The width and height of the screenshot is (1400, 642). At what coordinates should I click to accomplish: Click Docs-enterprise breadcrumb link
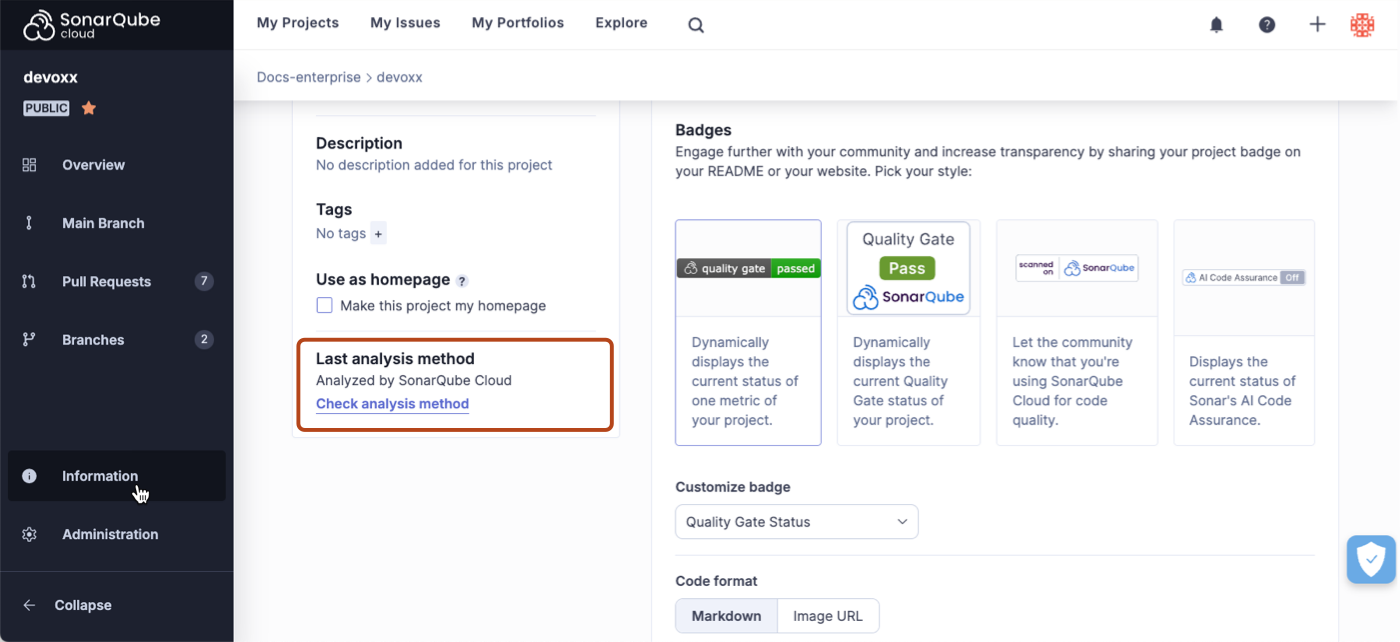[309, 77]
